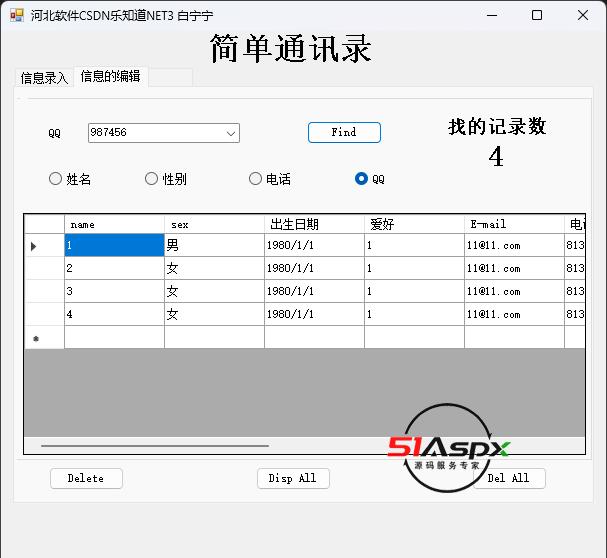Image resolution: width=607 pixels, height=558 pixels.
Task: Open the 信息的编辑 tab
Action: [x=111, y=76]
